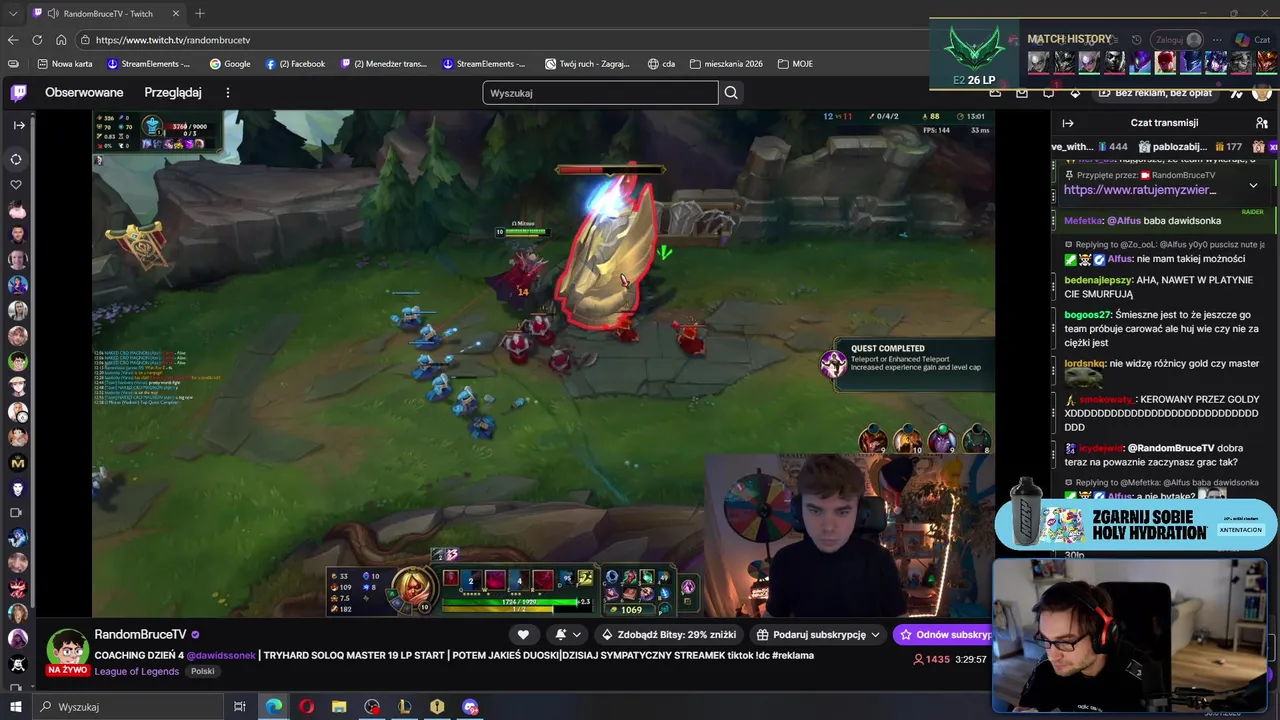Image resolution: width=1280 pixels, height=720 pixels.
Task: Open Twitch more options three-dot menu
Action: (x=227, y=93)
